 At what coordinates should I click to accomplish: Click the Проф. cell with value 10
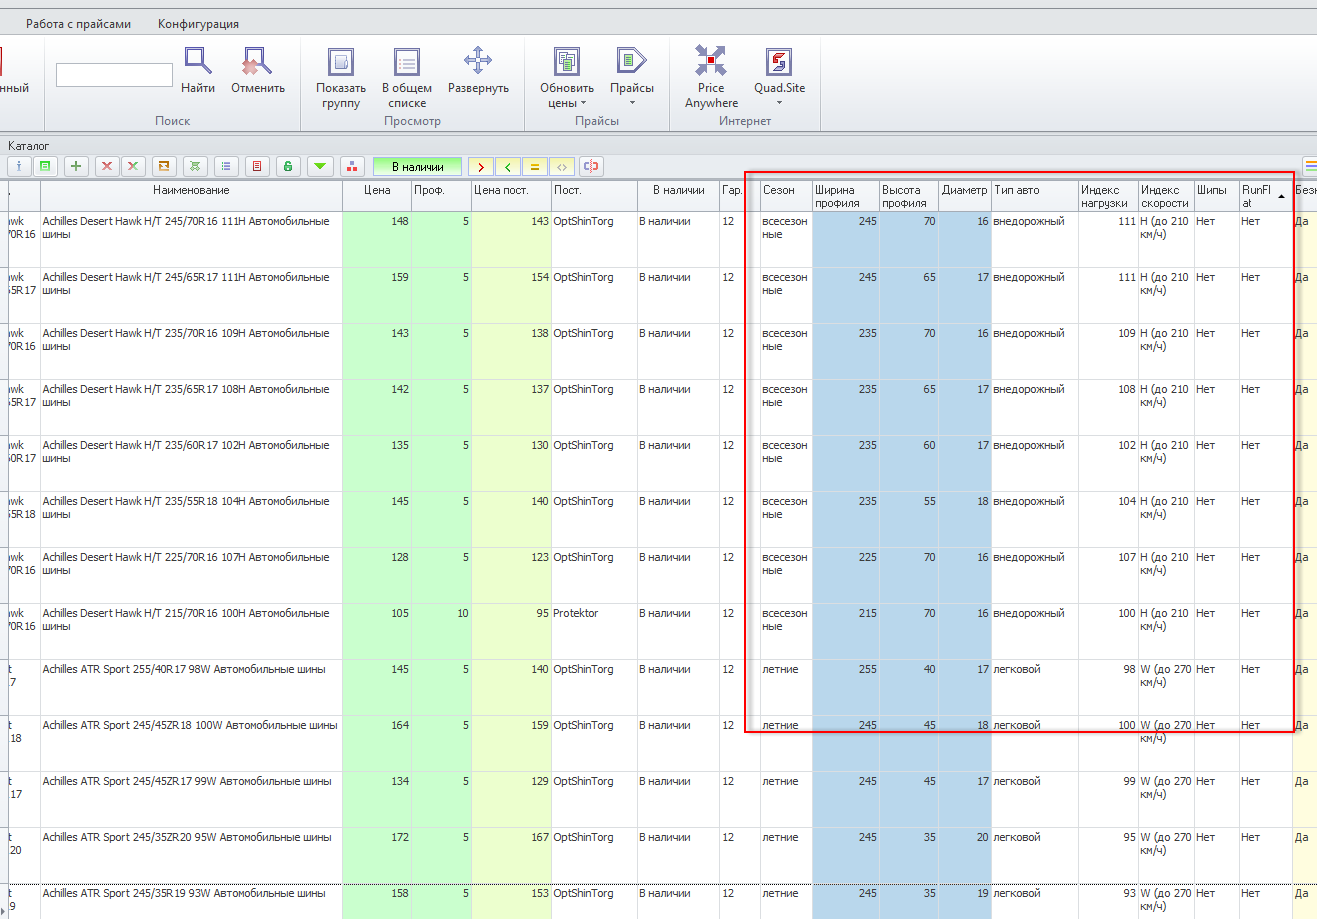441,631
